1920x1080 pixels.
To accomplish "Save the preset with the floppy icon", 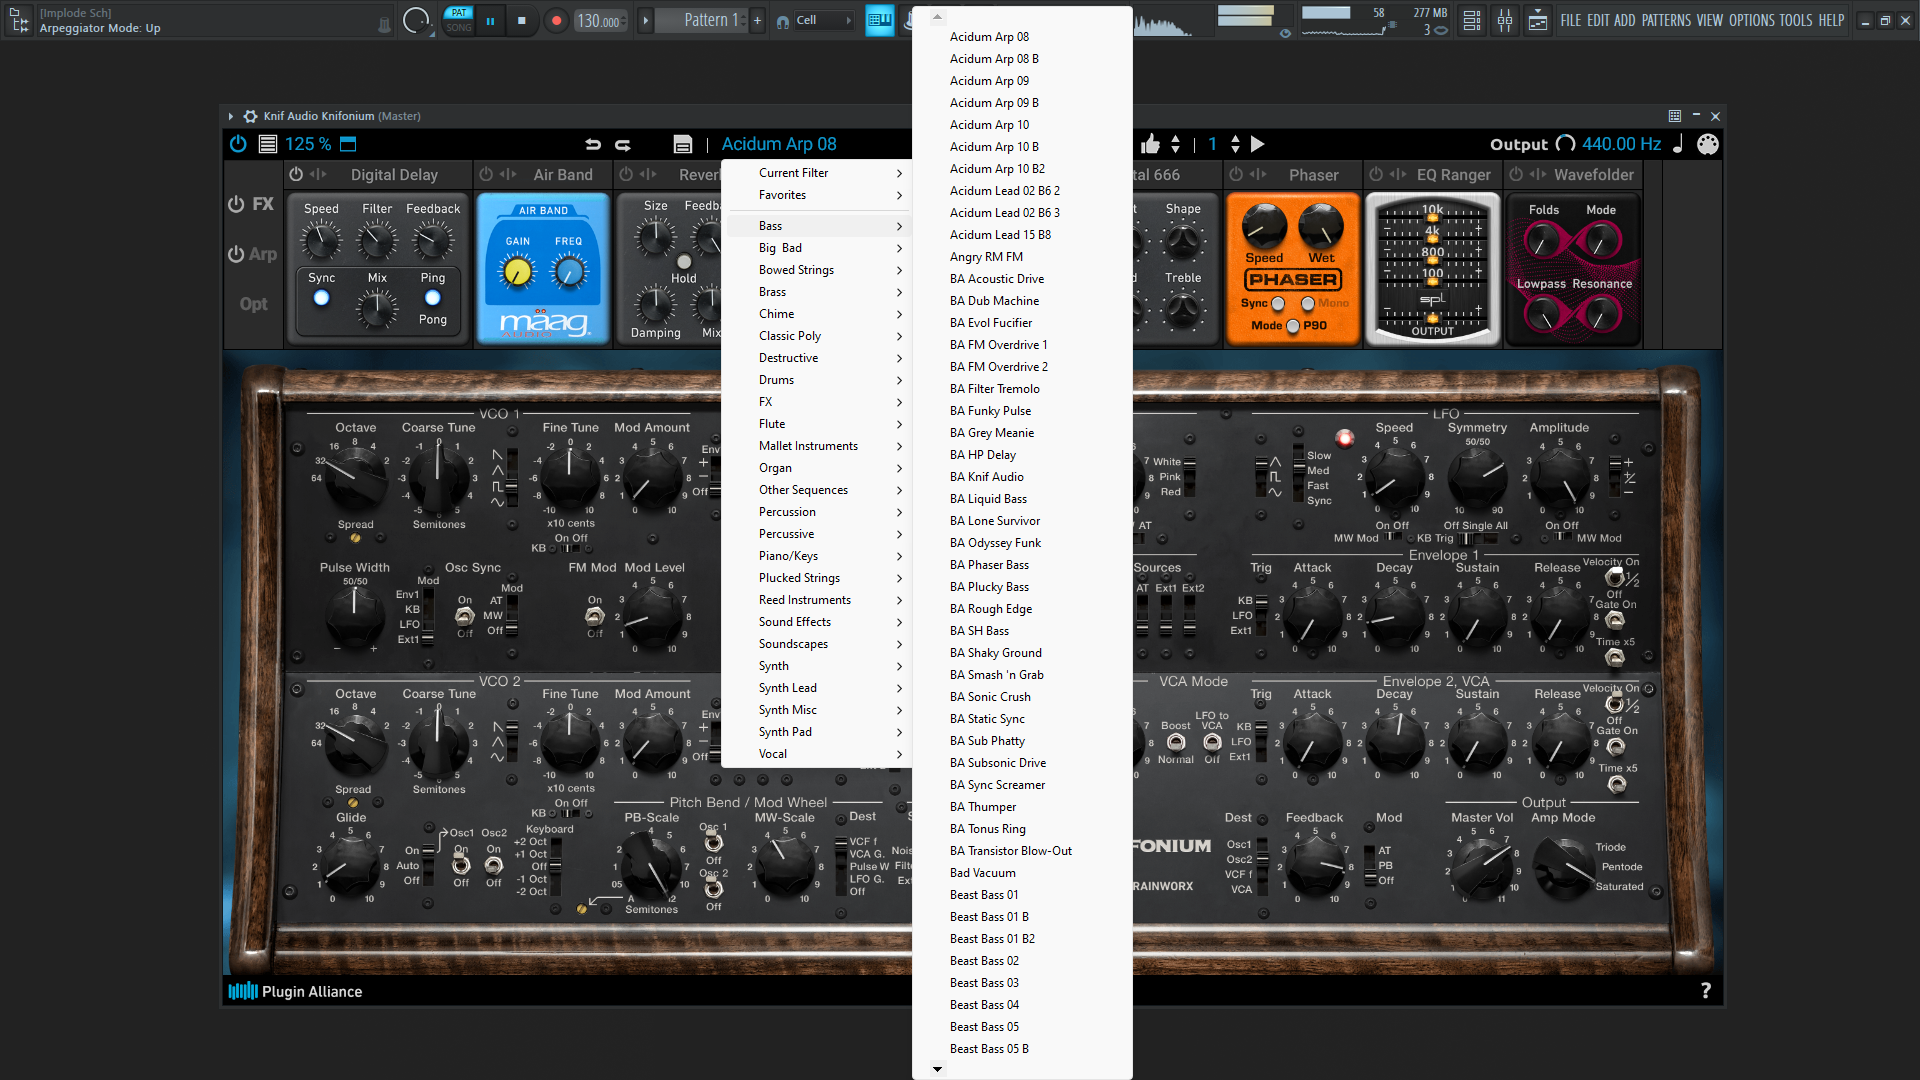I will [683, 144].
